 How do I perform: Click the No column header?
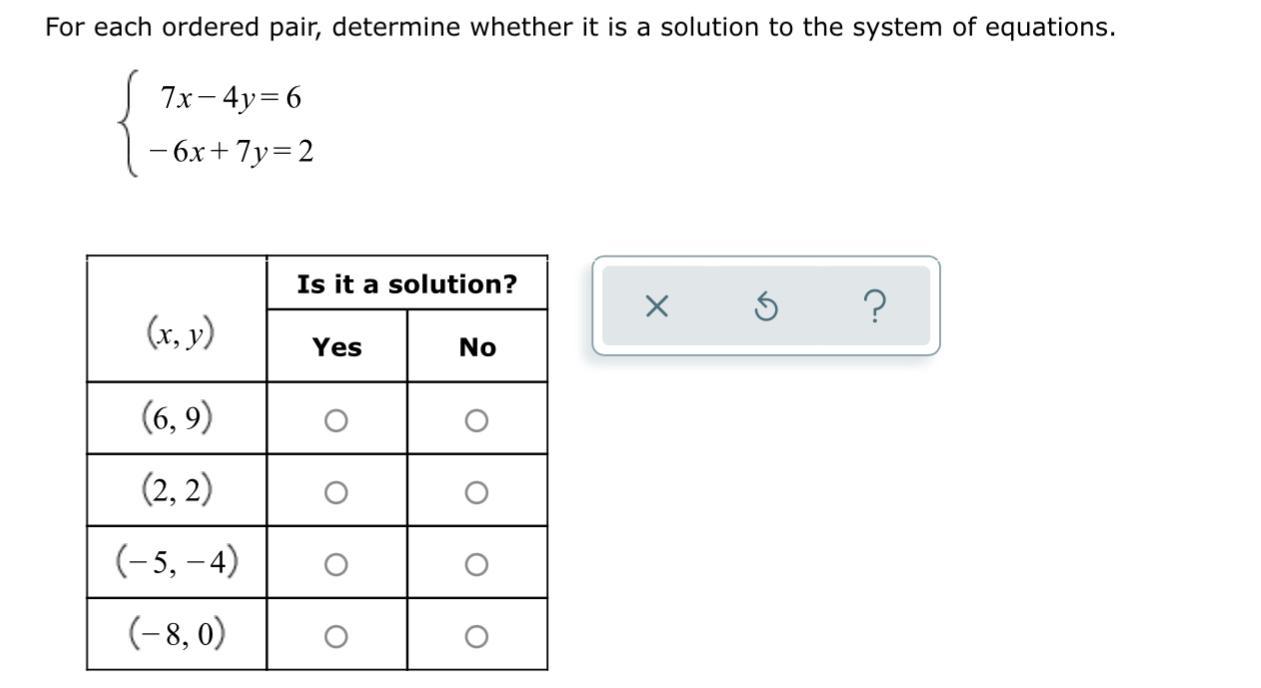click(478, 347)
